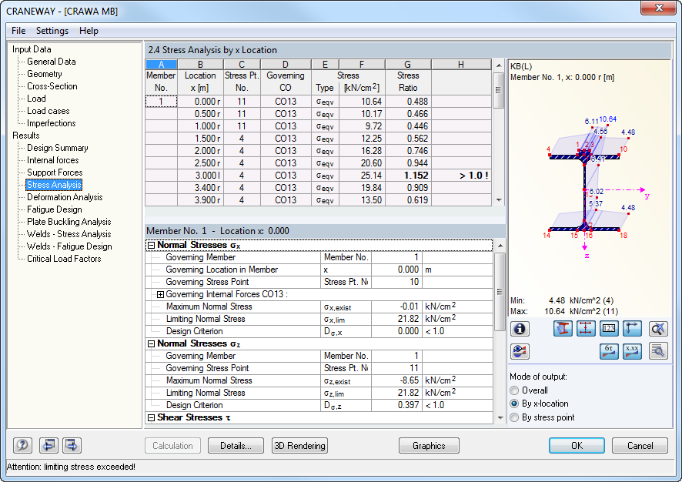The width and height of the screenshot is (682, 482).
Task: Click the help question mark icon
Action: click(x=21, y=446)
